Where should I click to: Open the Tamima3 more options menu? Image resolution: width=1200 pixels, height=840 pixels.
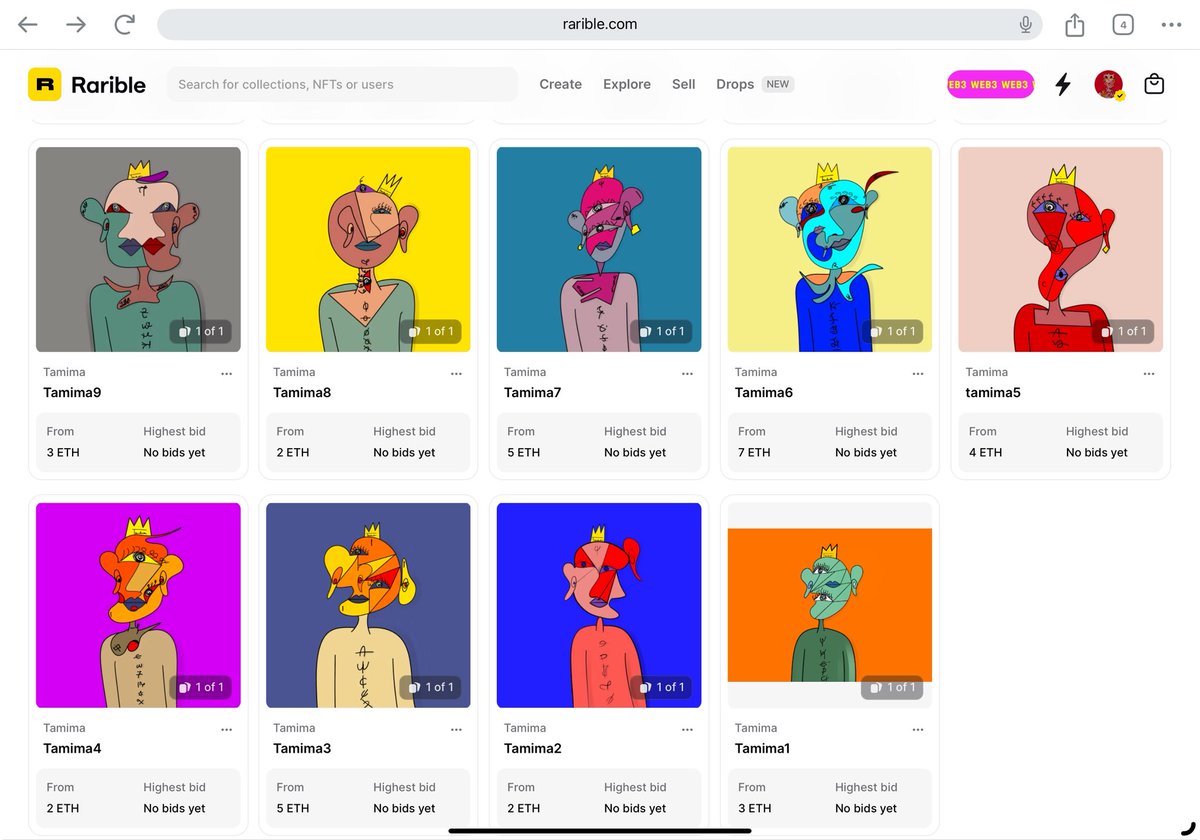pyautogui.click(x=456, y=729)
